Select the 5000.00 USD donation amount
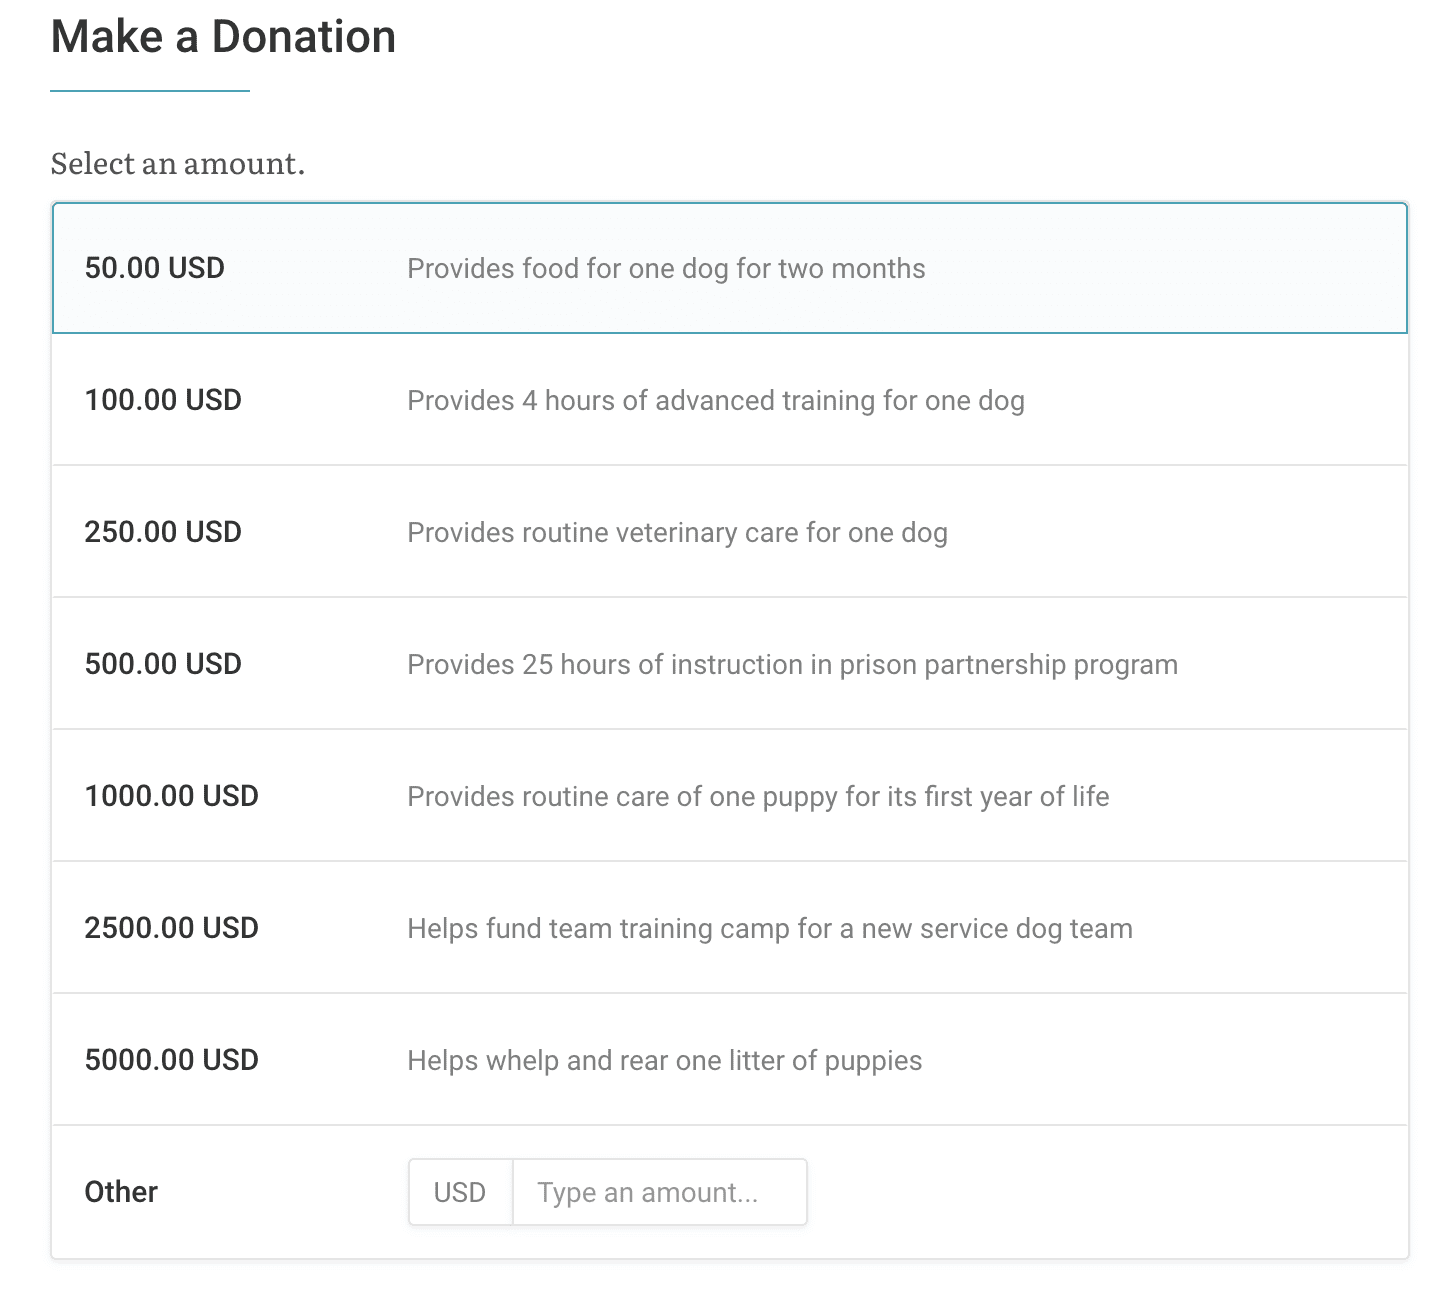This screenshot has width=1456, height=1292. pyautogui.click(x=171, y=1060)
